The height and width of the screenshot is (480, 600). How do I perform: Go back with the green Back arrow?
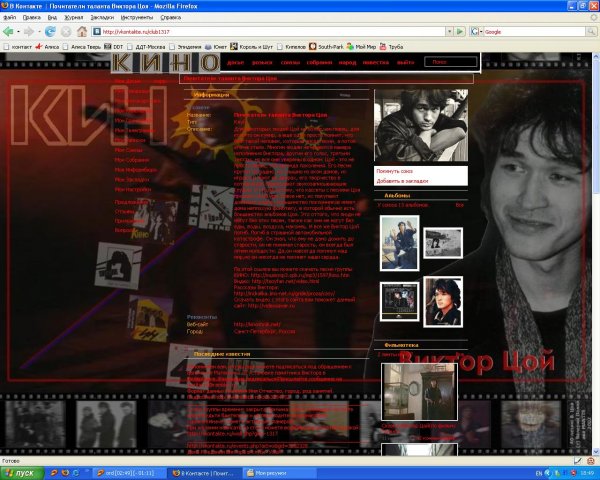8,32
